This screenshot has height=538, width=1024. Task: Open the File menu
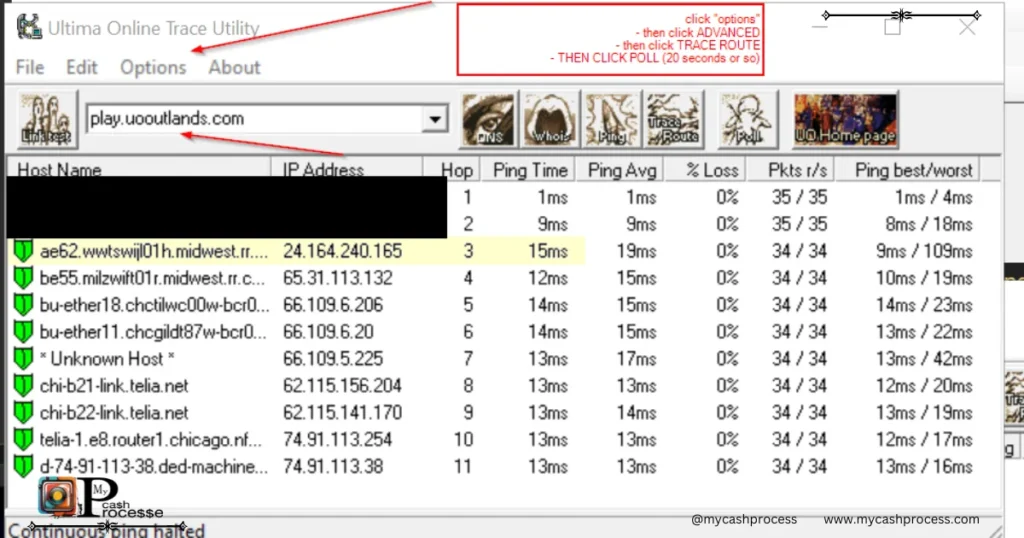coord(30,67)
